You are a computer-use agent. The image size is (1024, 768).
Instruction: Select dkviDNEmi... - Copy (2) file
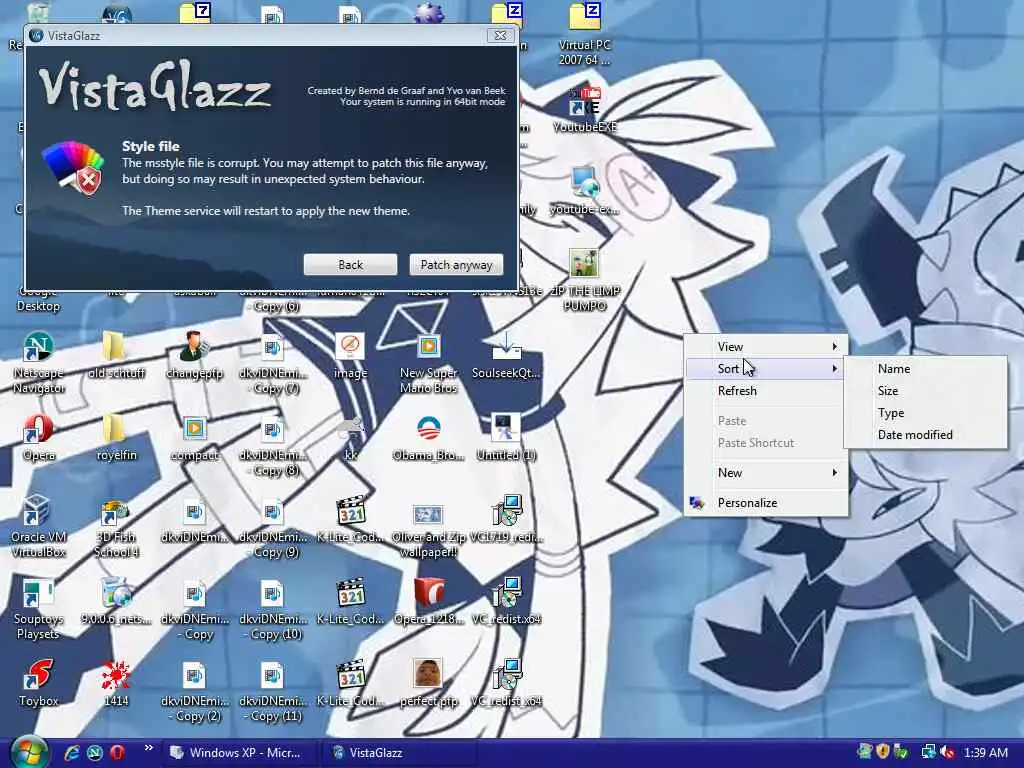coord(195,691)
